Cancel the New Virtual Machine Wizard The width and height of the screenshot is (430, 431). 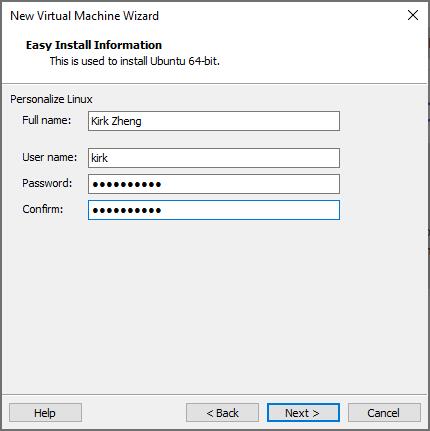click(384, 413)
